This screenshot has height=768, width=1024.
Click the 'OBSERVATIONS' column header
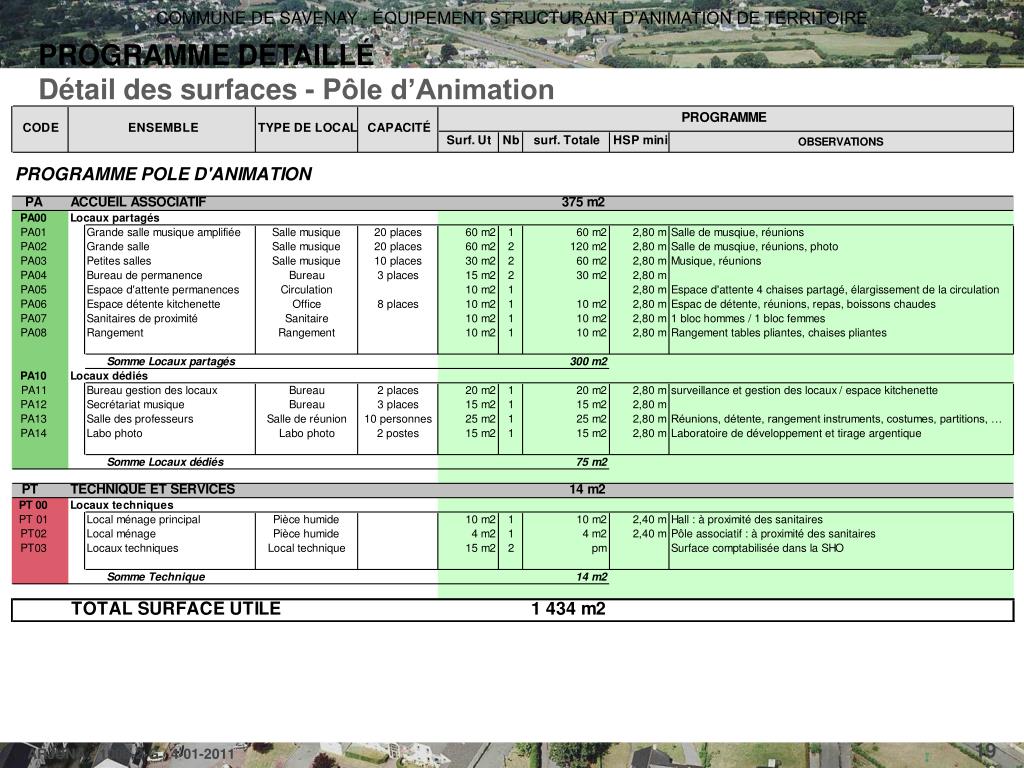click(840, 142)
